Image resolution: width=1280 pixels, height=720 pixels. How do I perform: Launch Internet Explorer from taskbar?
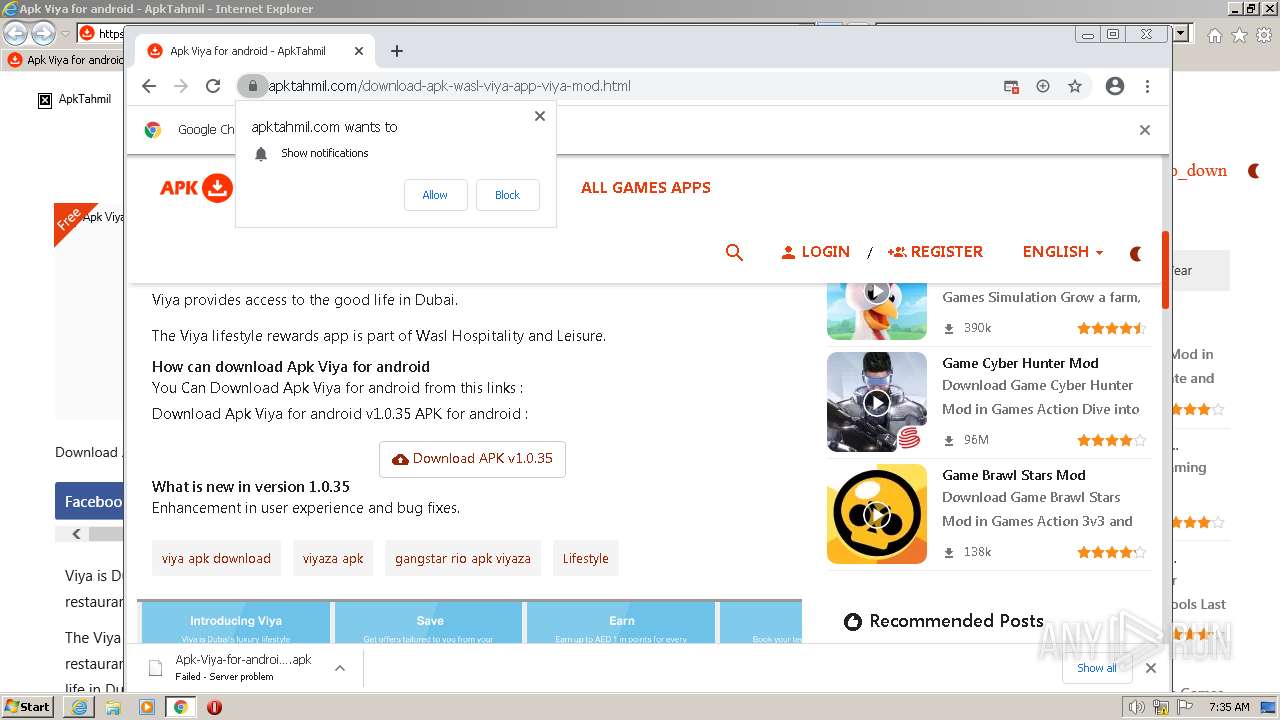79,707
